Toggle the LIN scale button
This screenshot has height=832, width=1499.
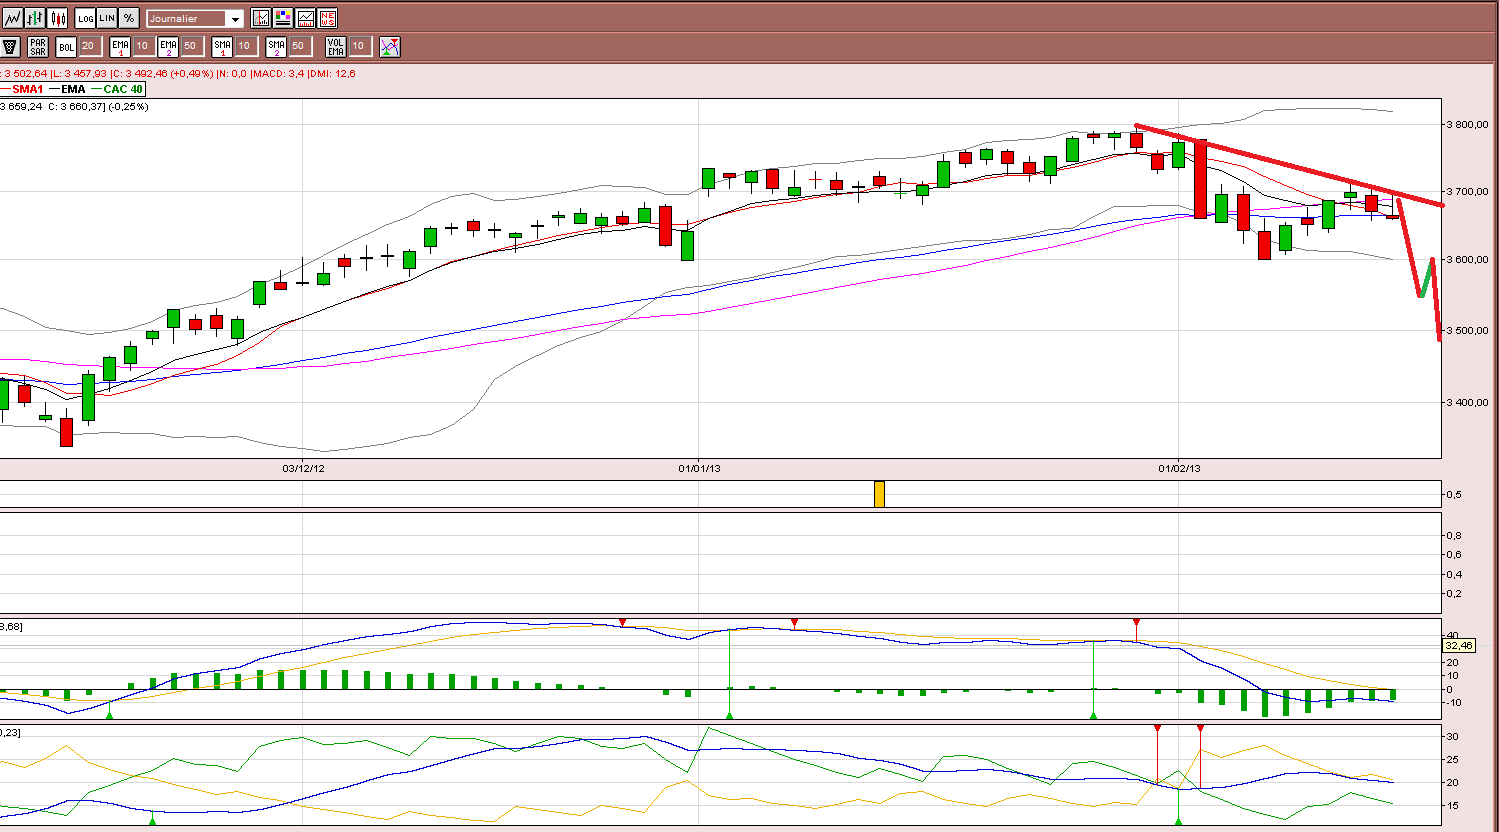click(x=107, y=18)
